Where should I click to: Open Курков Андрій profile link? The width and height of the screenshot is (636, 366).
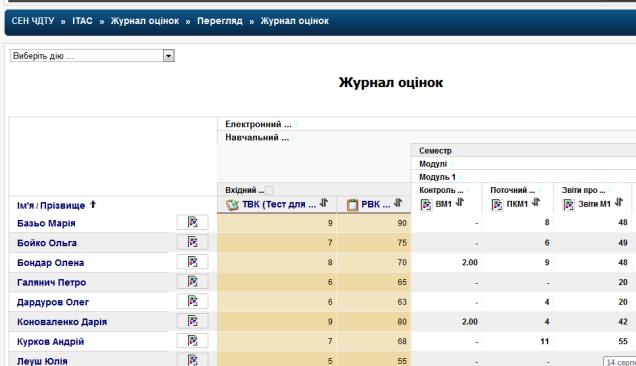(x=51, y=342)
